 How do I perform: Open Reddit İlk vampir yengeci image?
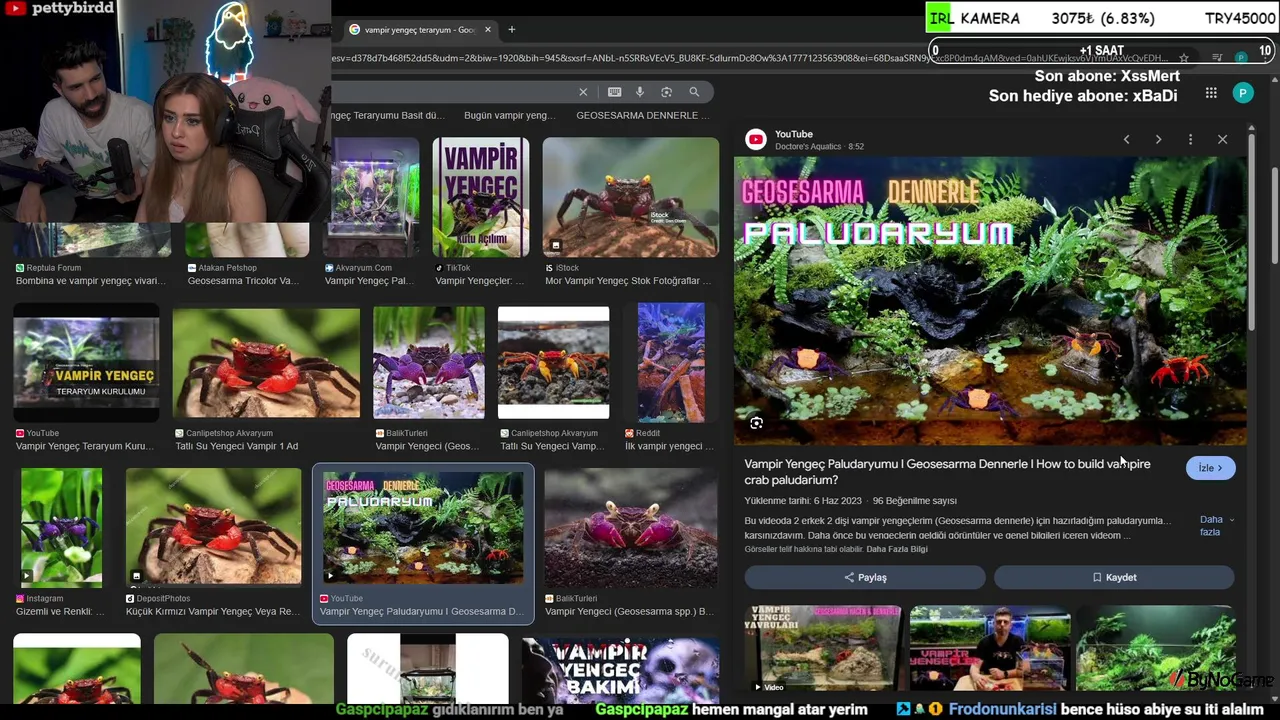pyautogui.click(x=670, y=364)
